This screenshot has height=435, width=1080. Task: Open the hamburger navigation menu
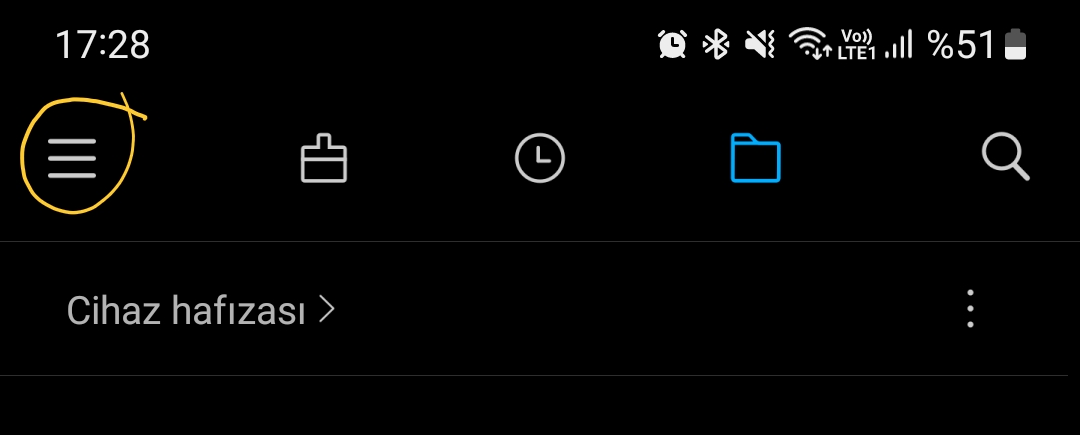coord(72,158)
